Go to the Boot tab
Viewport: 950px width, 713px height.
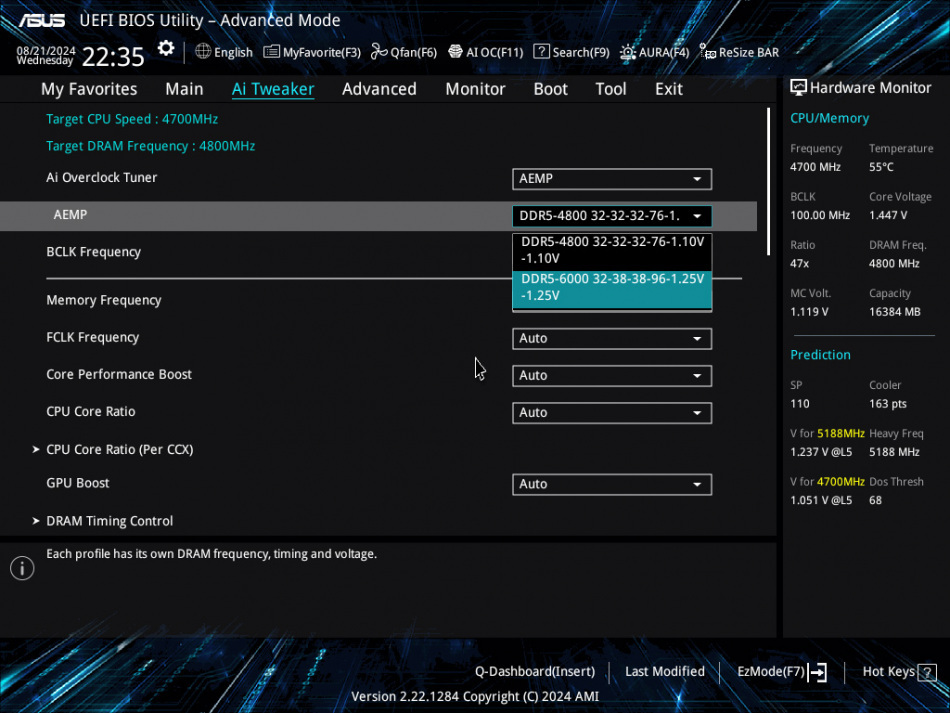click(550, 89)
